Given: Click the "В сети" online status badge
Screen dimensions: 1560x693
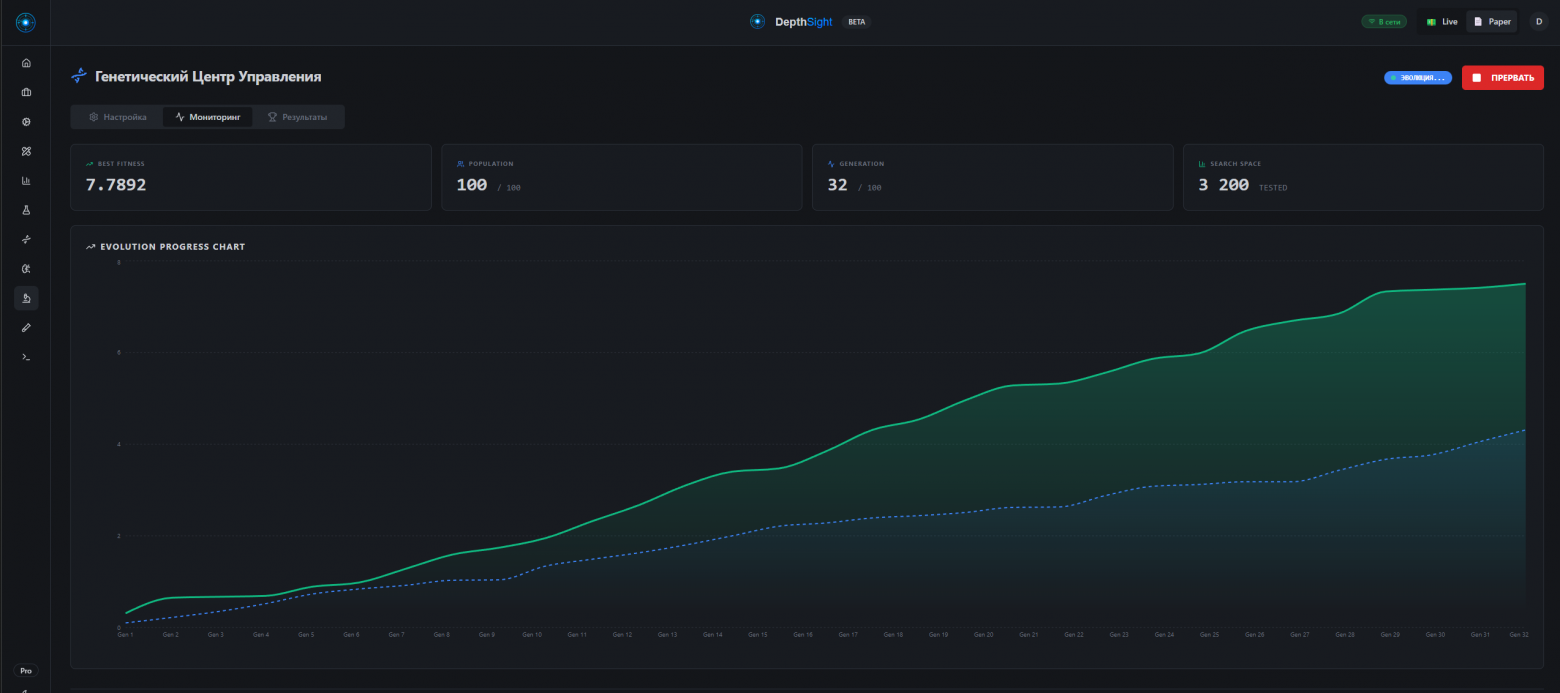Looking at the screenshot, I should tap(1385, 22).
